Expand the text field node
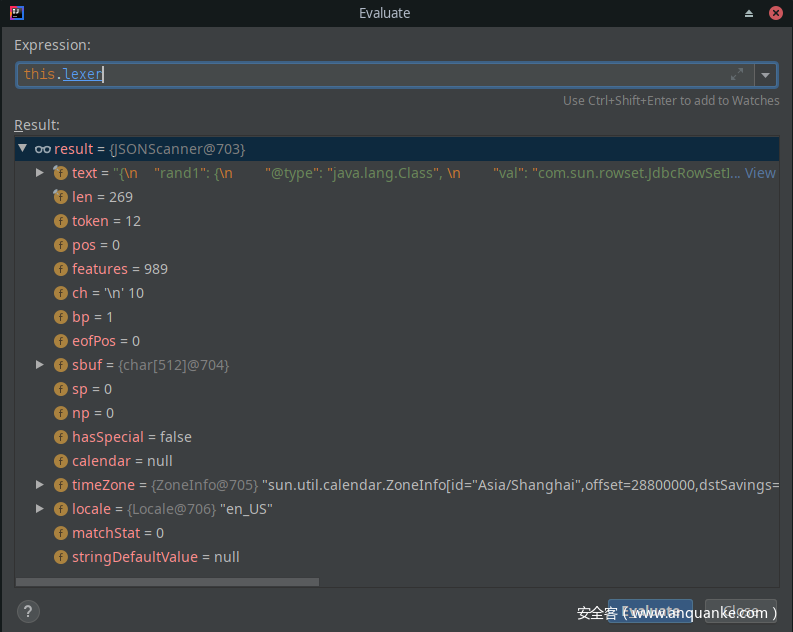The image size is (793, 632). pyautogui.click(x=40, y=173)
